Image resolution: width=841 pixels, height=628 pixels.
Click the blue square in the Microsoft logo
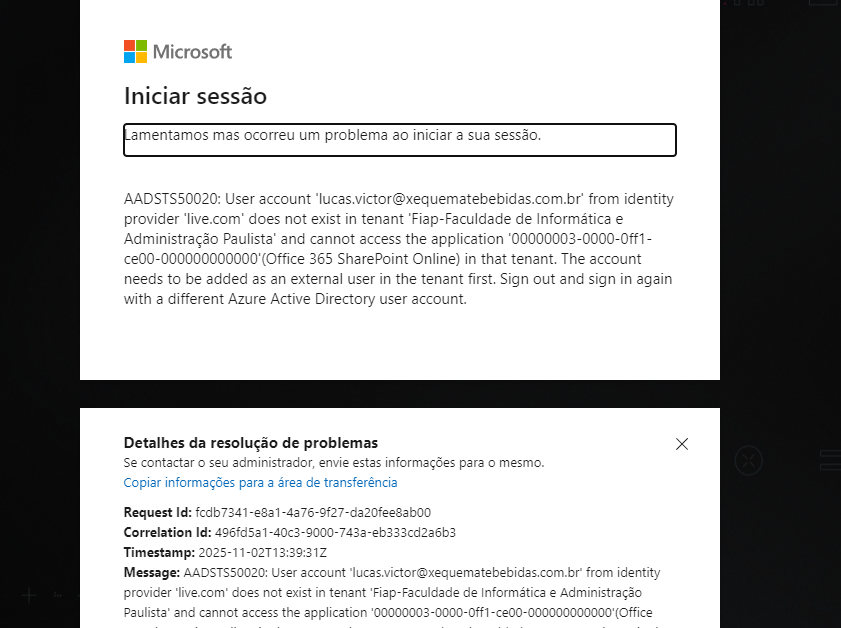[x=129, y=56]
